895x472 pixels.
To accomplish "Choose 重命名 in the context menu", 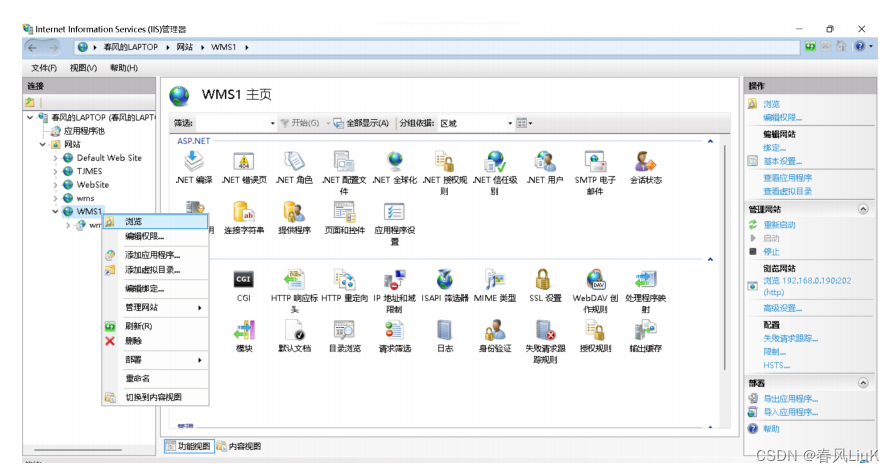I will click(155, 378).
